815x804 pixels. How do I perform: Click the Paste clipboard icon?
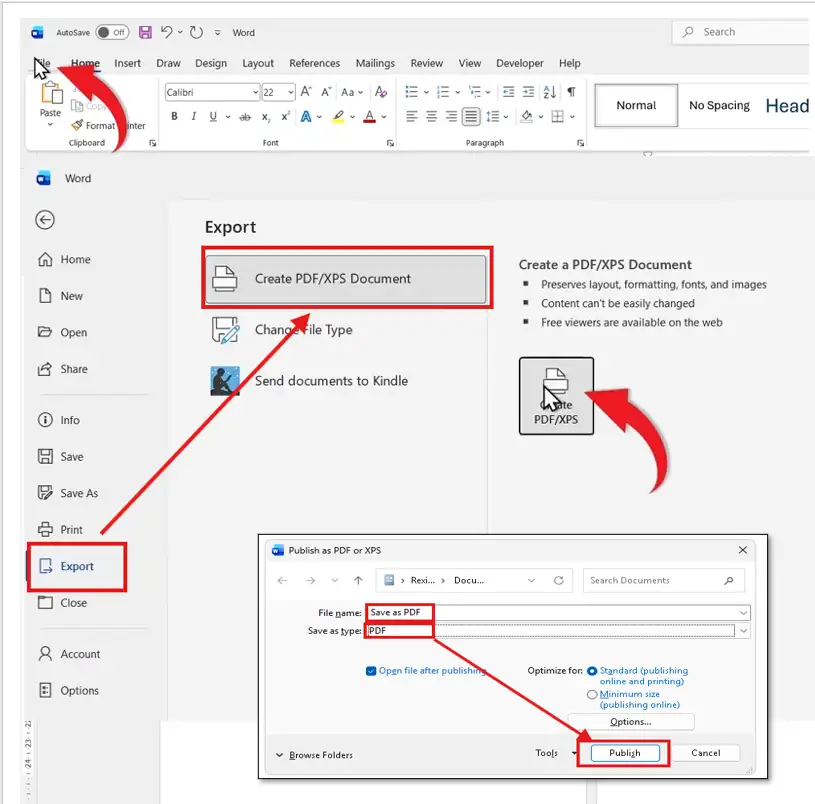(51, 94)
